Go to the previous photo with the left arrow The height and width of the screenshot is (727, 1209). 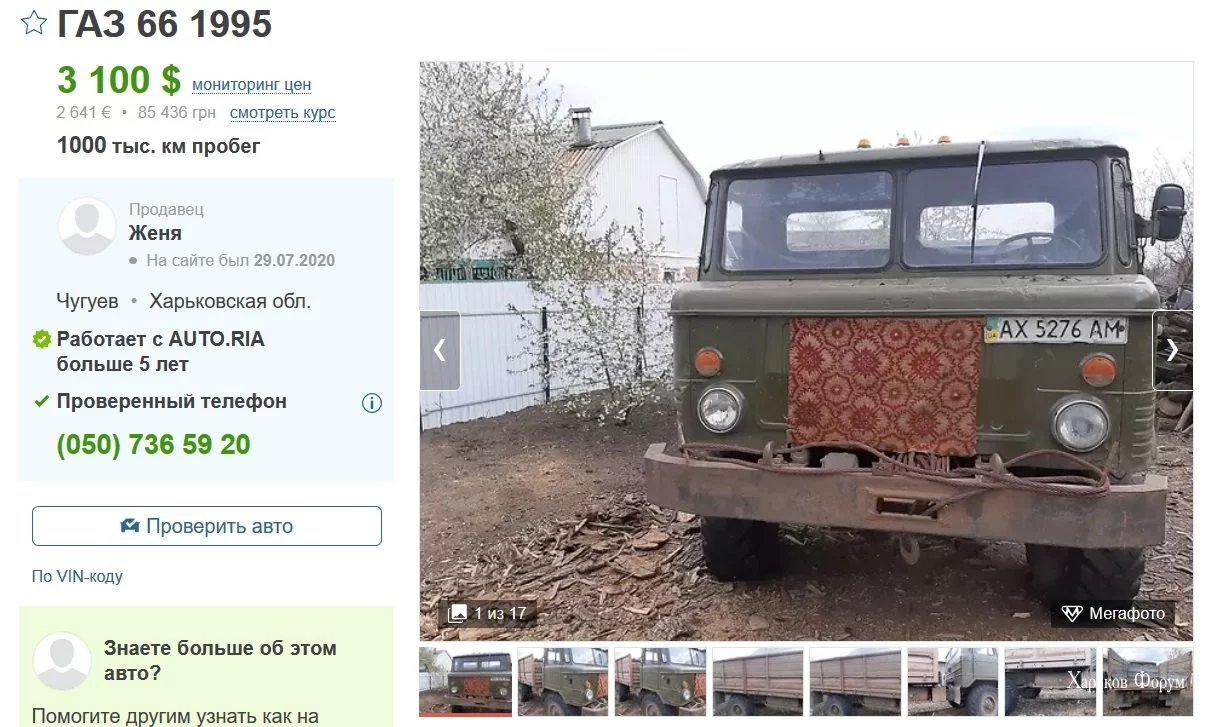(440, 350)
